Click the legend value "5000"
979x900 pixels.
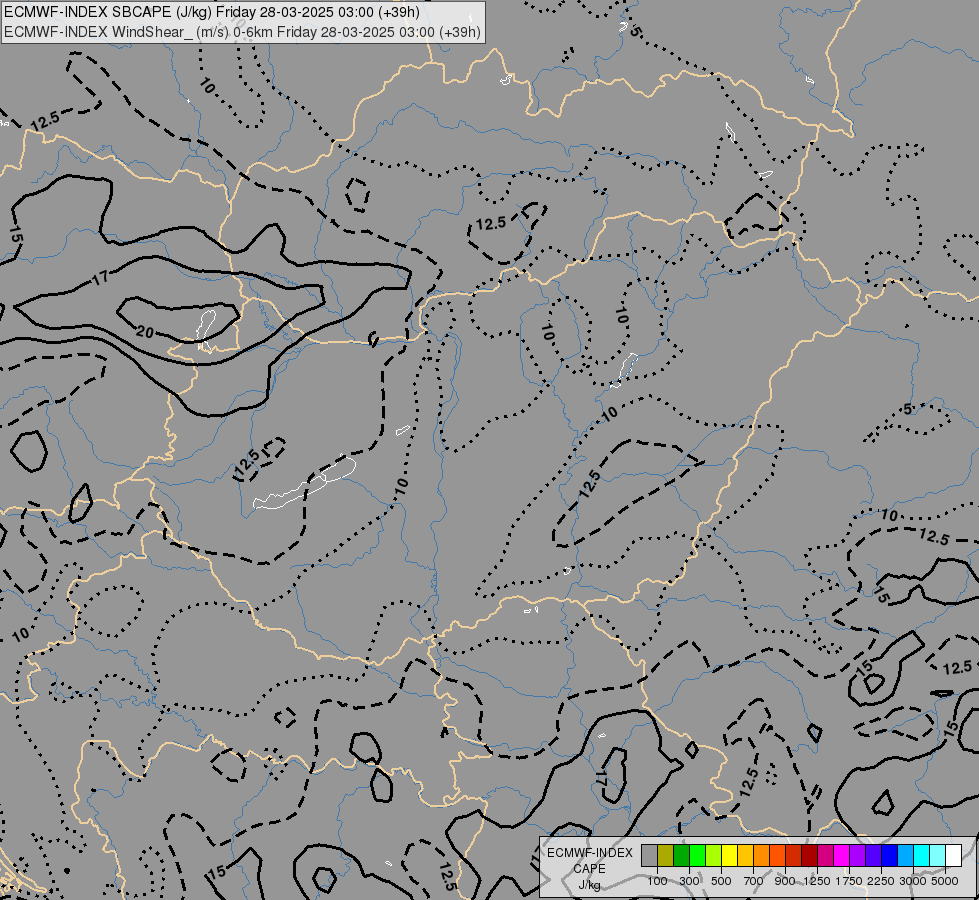coord(945,881)
